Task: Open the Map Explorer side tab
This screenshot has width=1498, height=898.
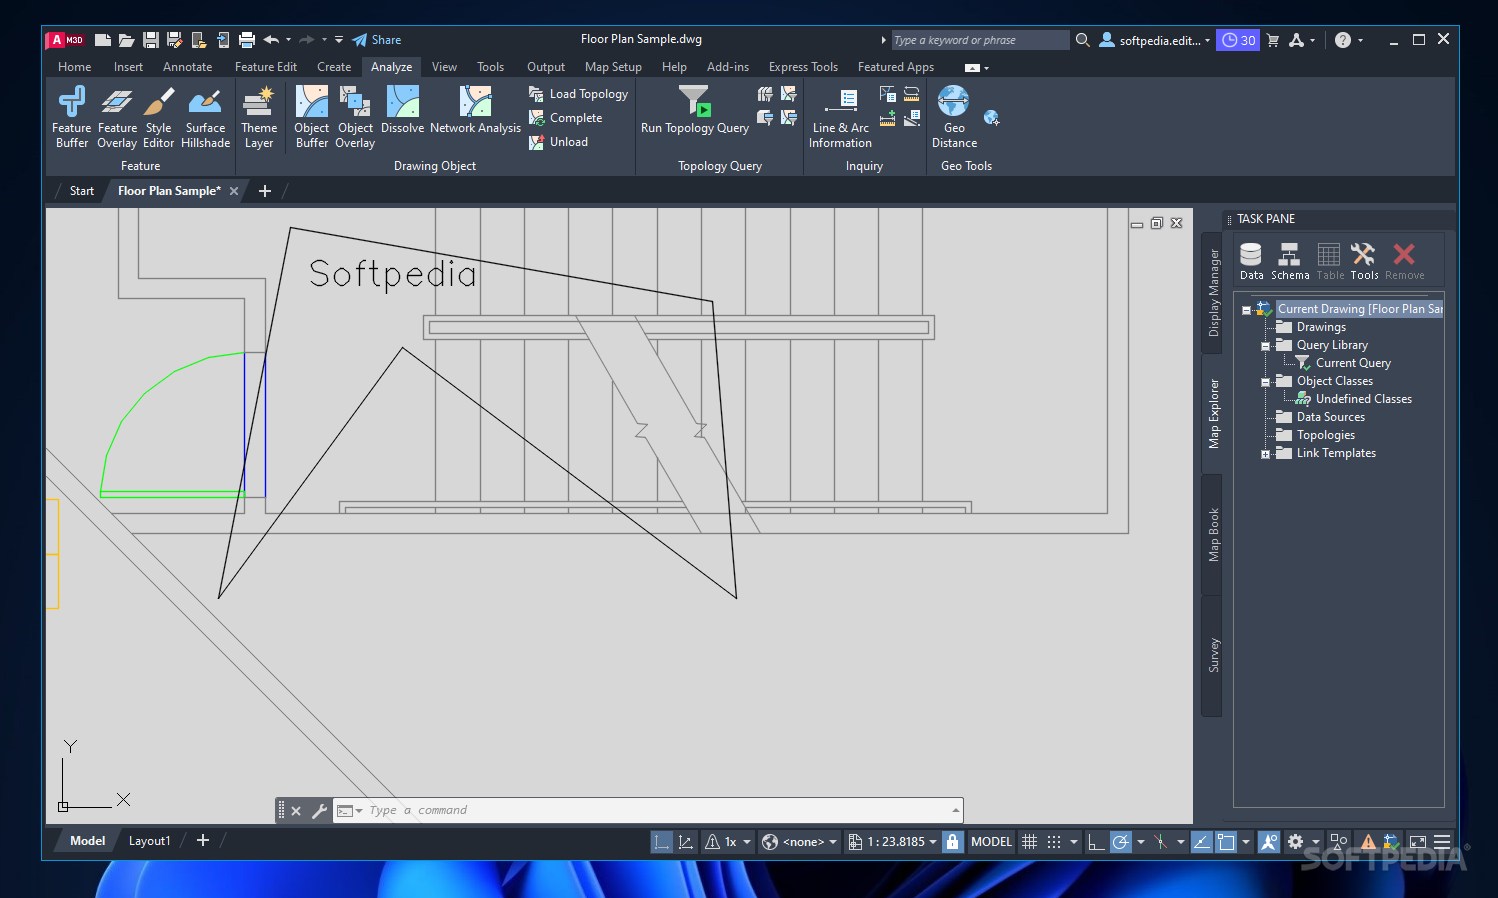Action: [x=1213, y=413]
